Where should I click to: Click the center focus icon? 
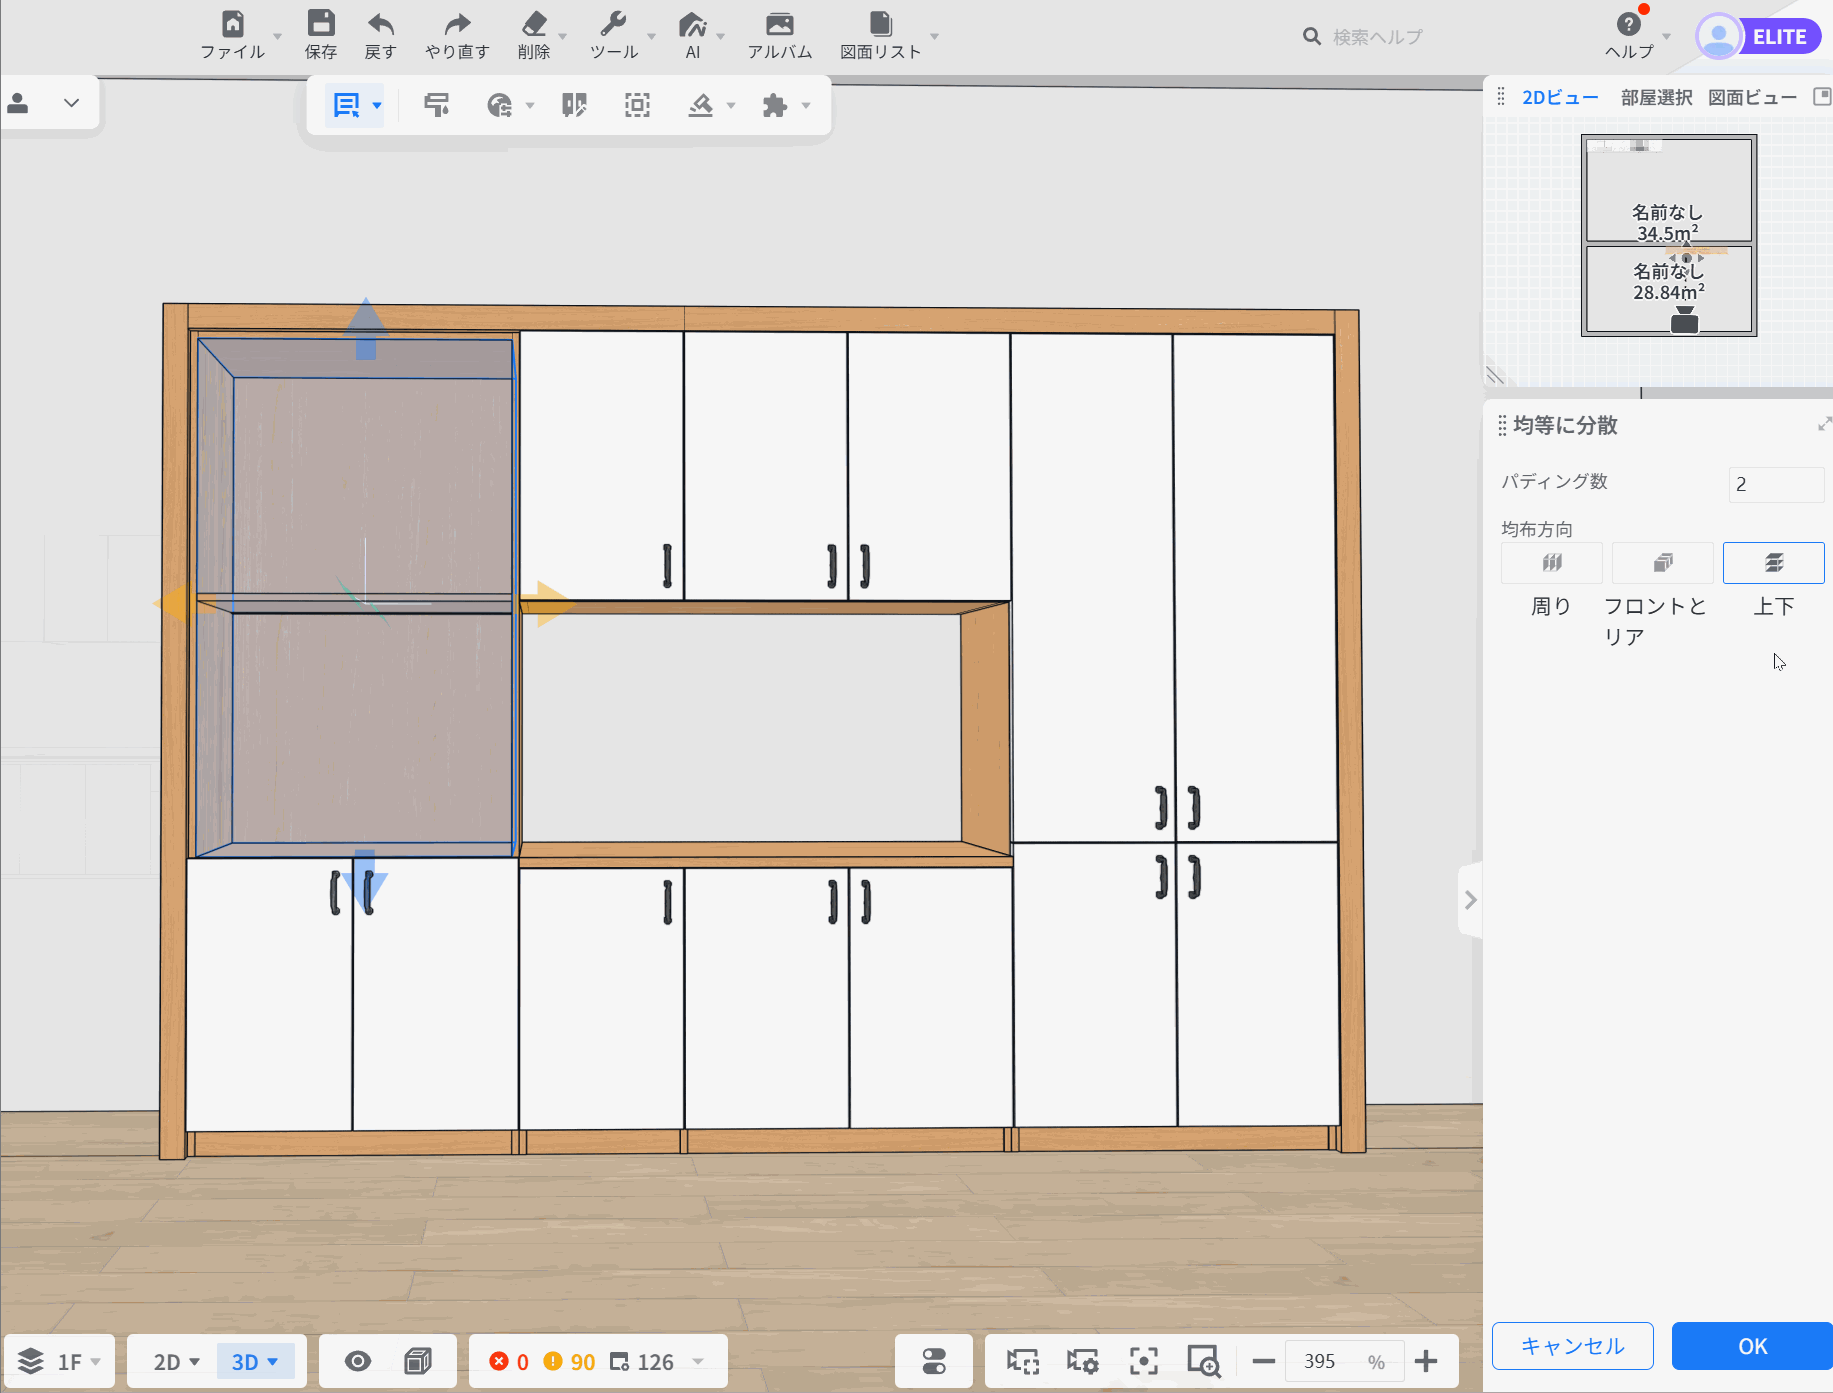coord(1143,1361)
